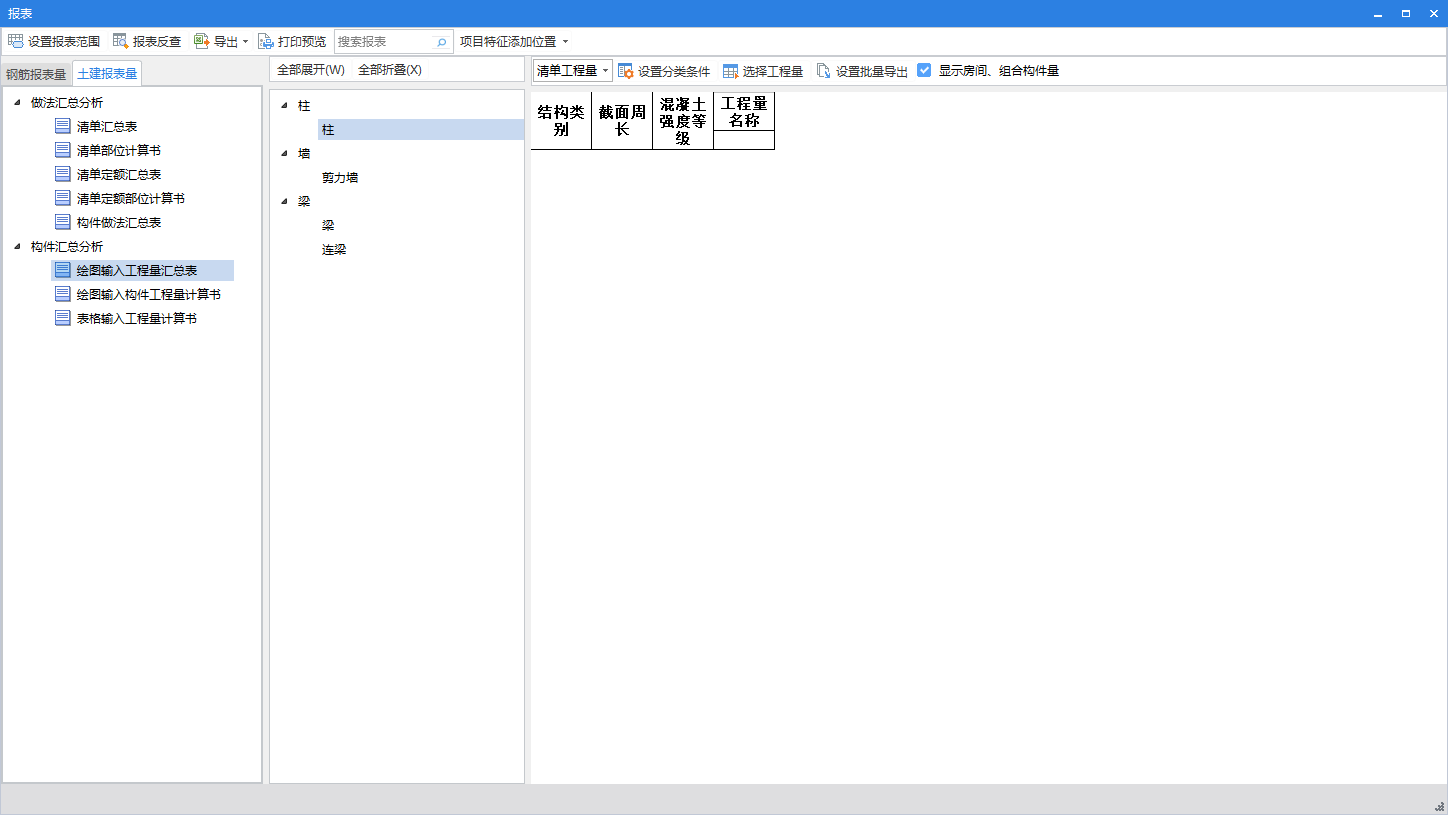The image size is (1448, 815).
Task: Click report icon beside 清单汇总表
Action: coord(63,126)
